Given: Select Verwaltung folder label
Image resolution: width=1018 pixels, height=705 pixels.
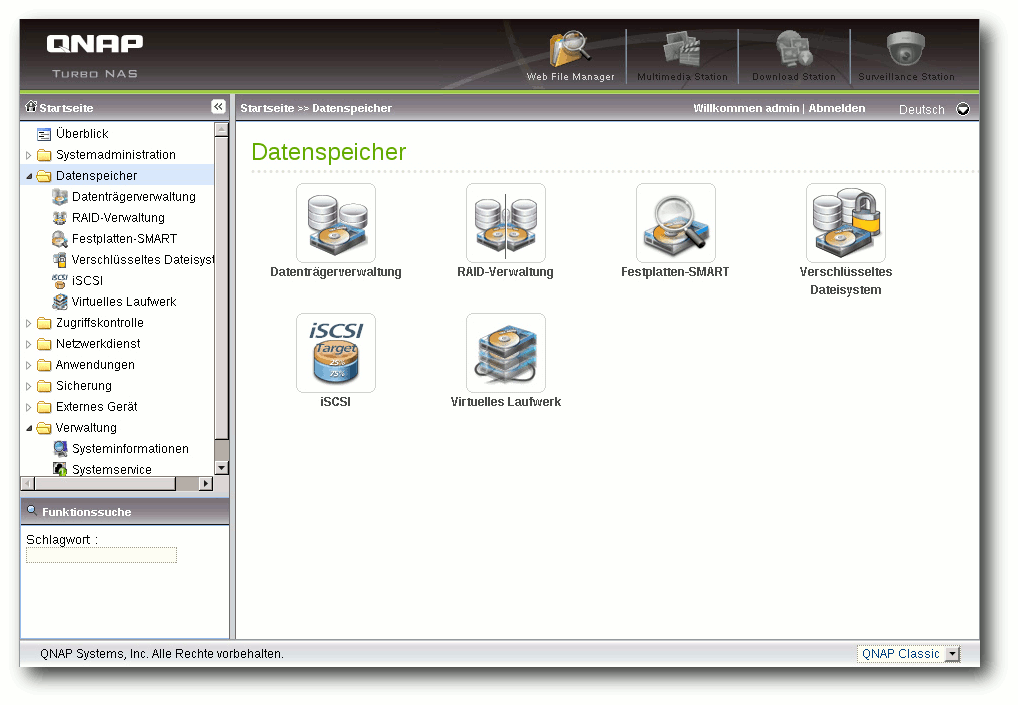Looking at the screenshot, I should pyautogui.click(x=86, y=428).
